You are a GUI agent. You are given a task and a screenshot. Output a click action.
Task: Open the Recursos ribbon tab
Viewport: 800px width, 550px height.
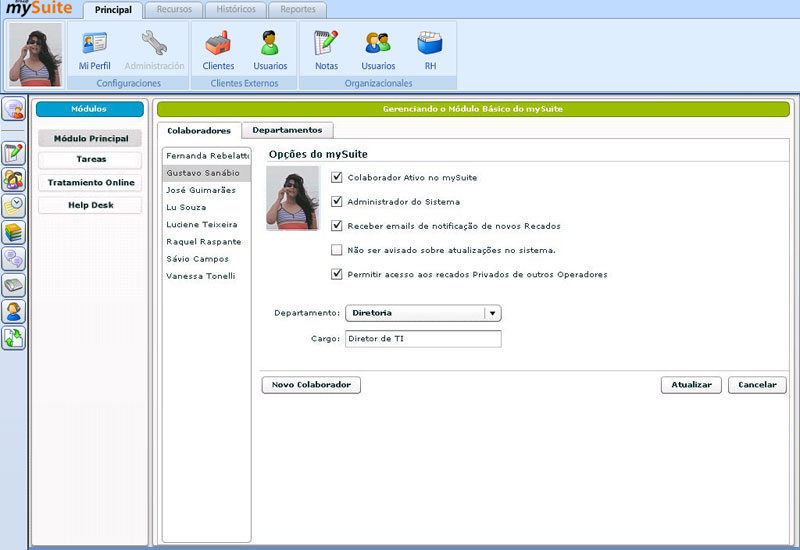pyautogui.click(x=174, y=10)
